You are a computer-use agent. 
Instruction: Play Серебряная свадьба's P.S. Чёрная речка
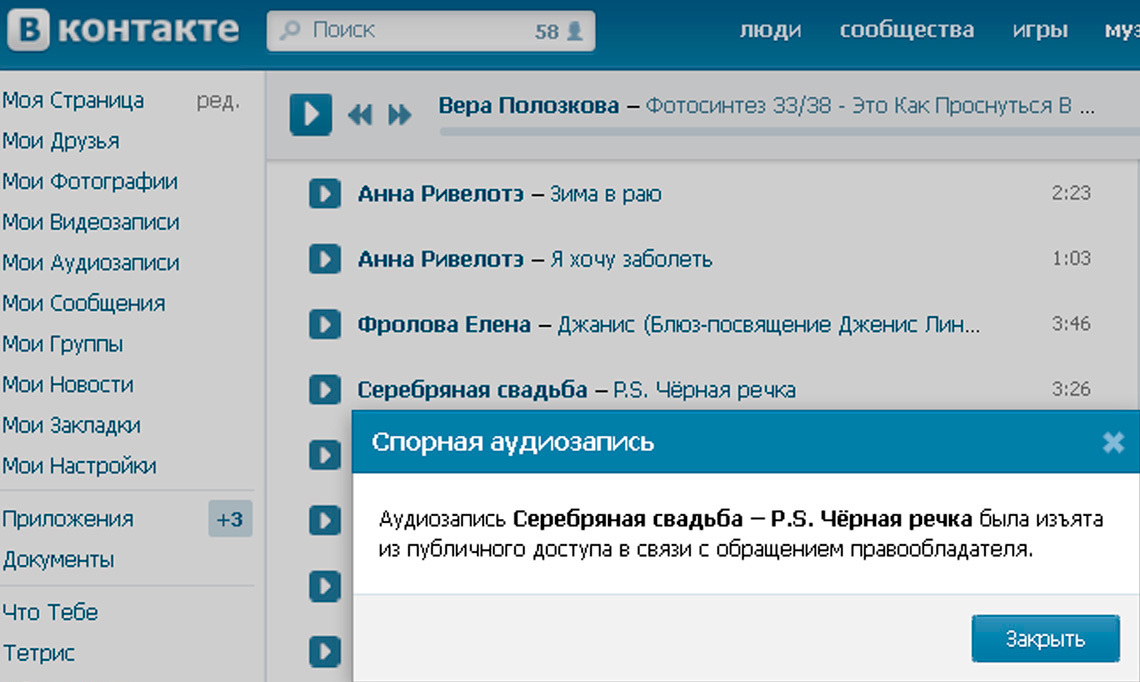point(325,390)
